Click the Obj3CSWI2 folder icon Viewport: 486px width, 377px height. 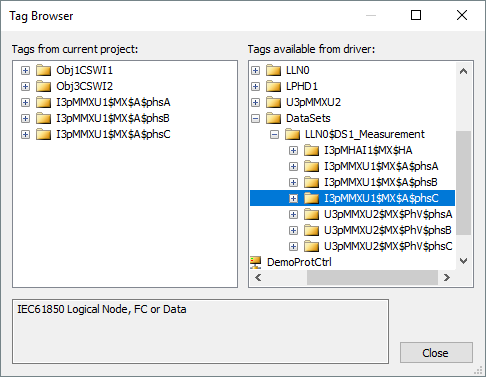point(43,87)
